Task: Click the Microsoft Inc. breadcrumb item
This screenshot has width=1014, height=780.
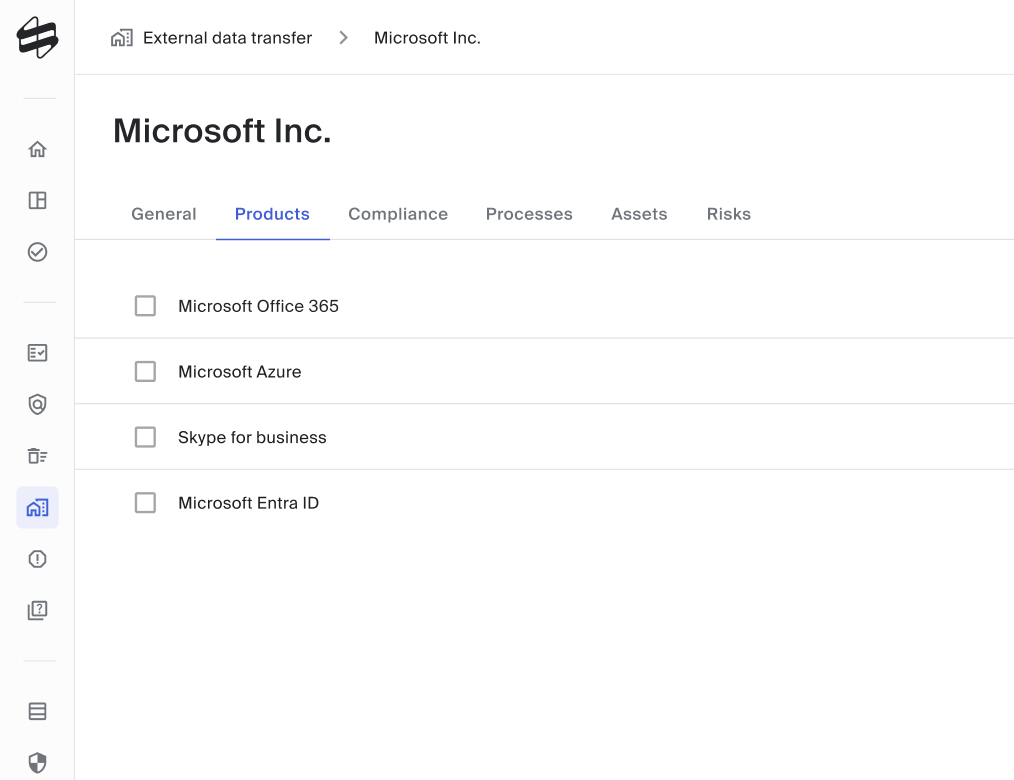Action: pos(427,38)
